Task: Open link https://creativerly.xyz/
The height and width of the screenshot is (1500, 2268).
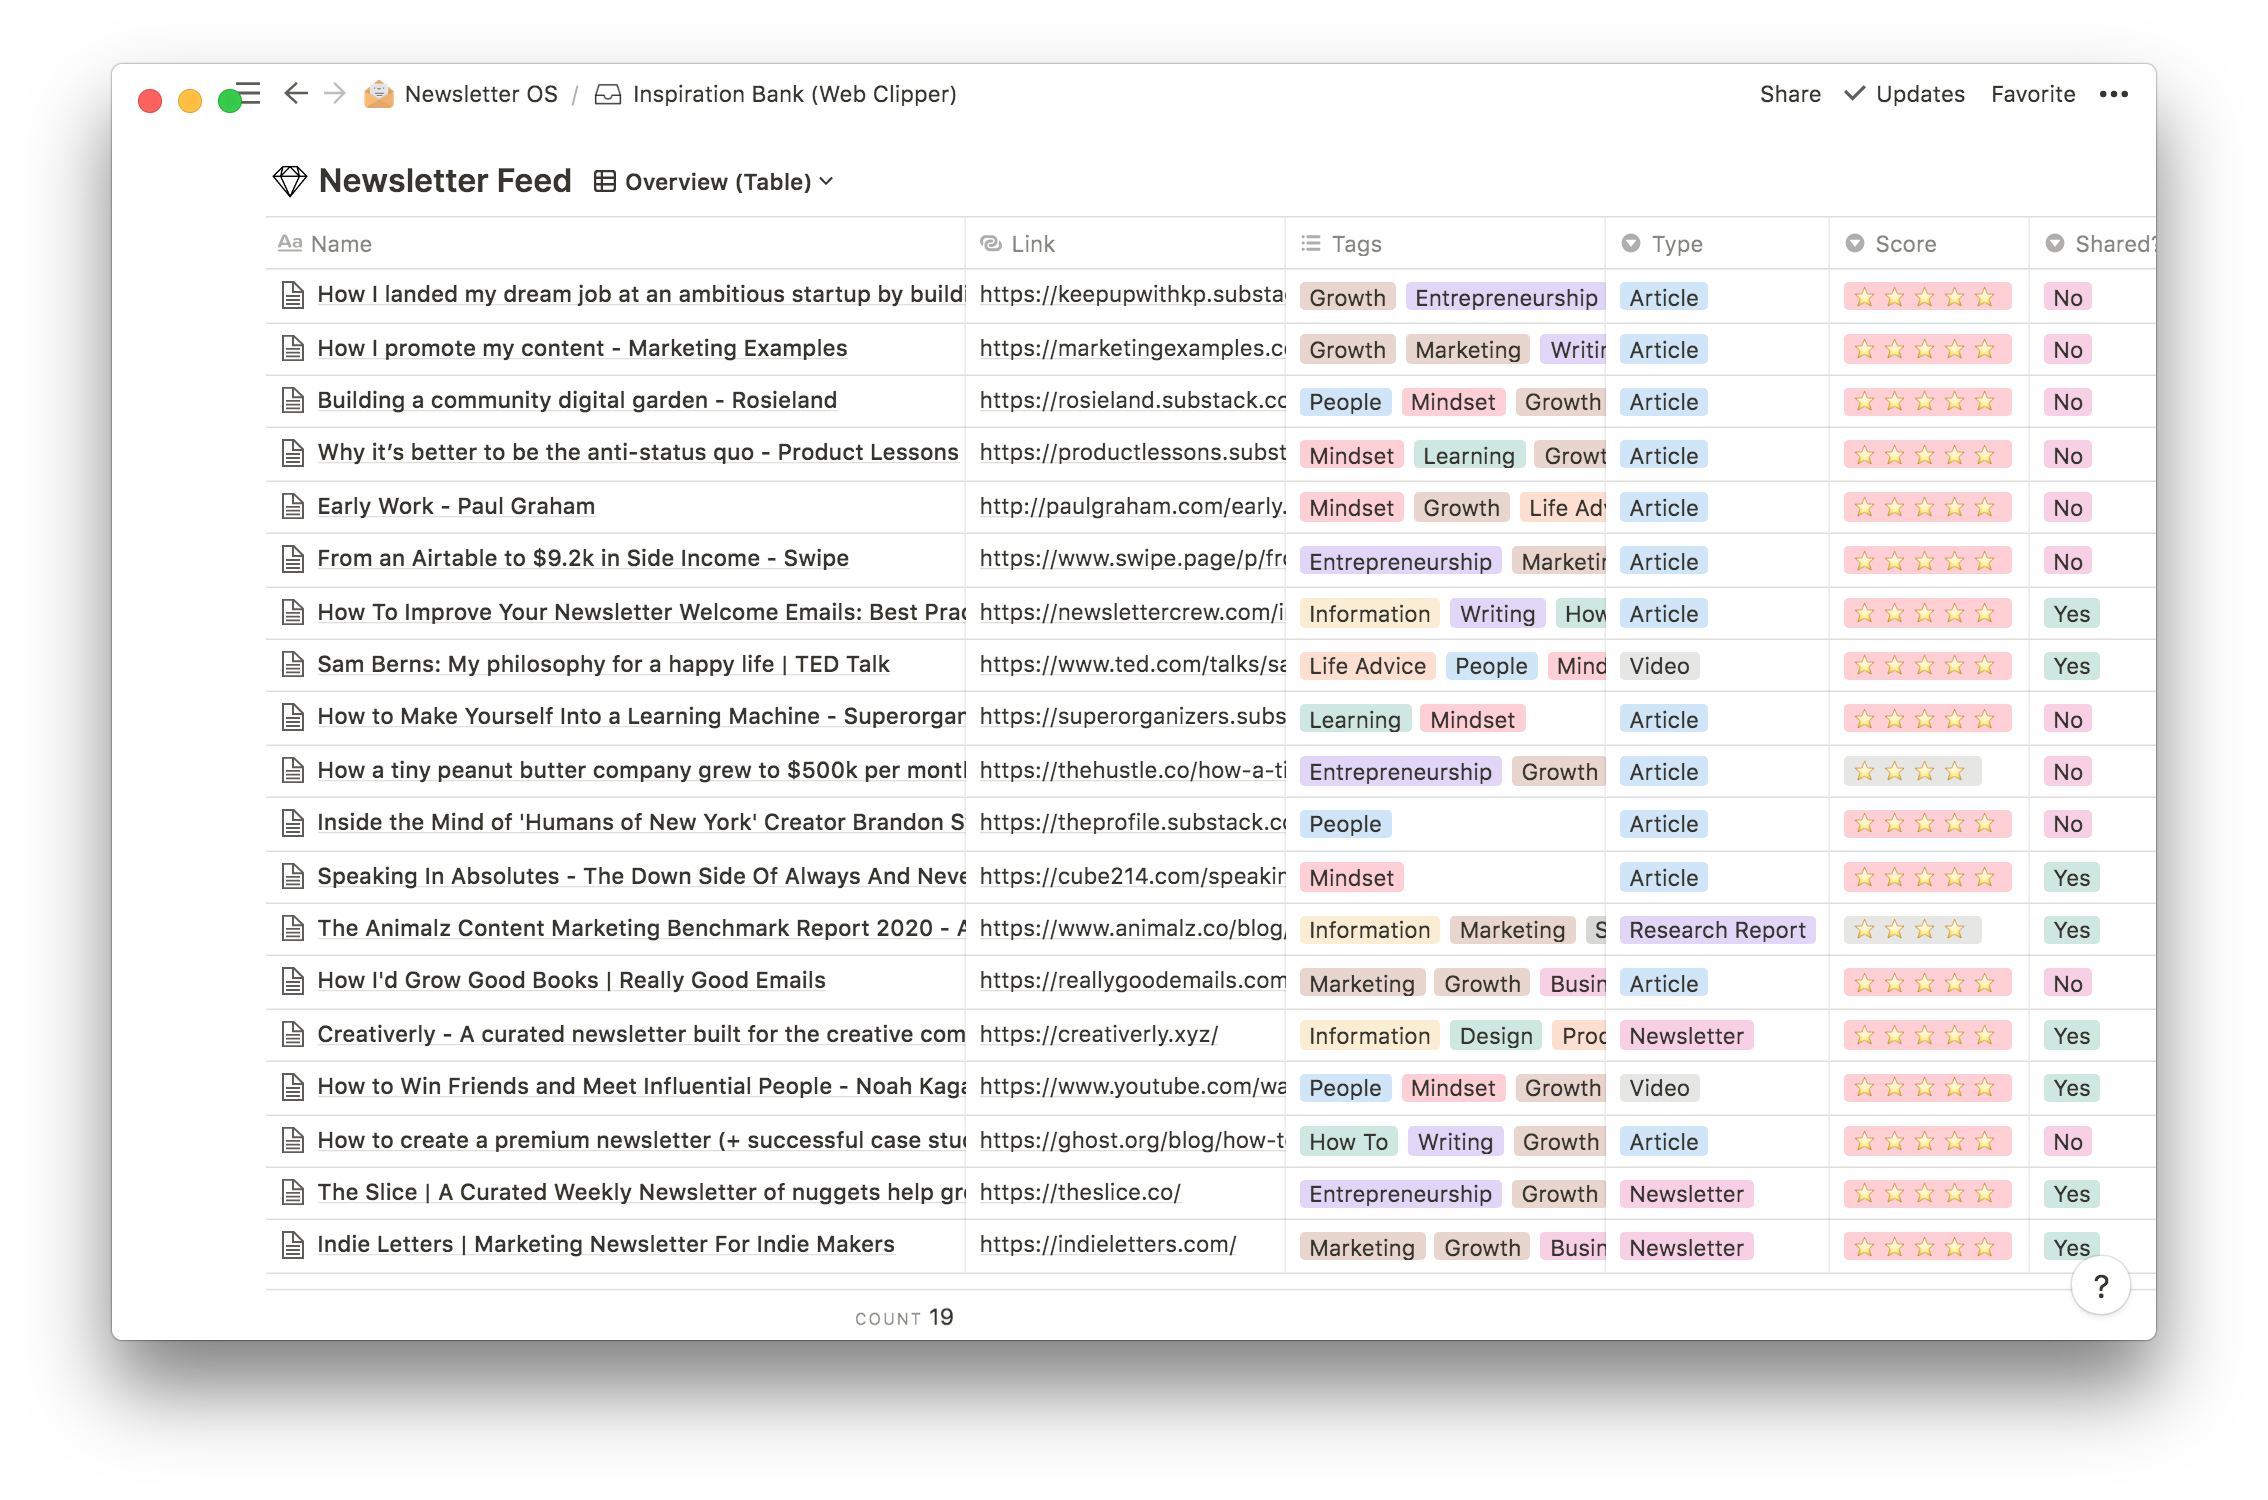Action: click(x=1098, y=1034)
